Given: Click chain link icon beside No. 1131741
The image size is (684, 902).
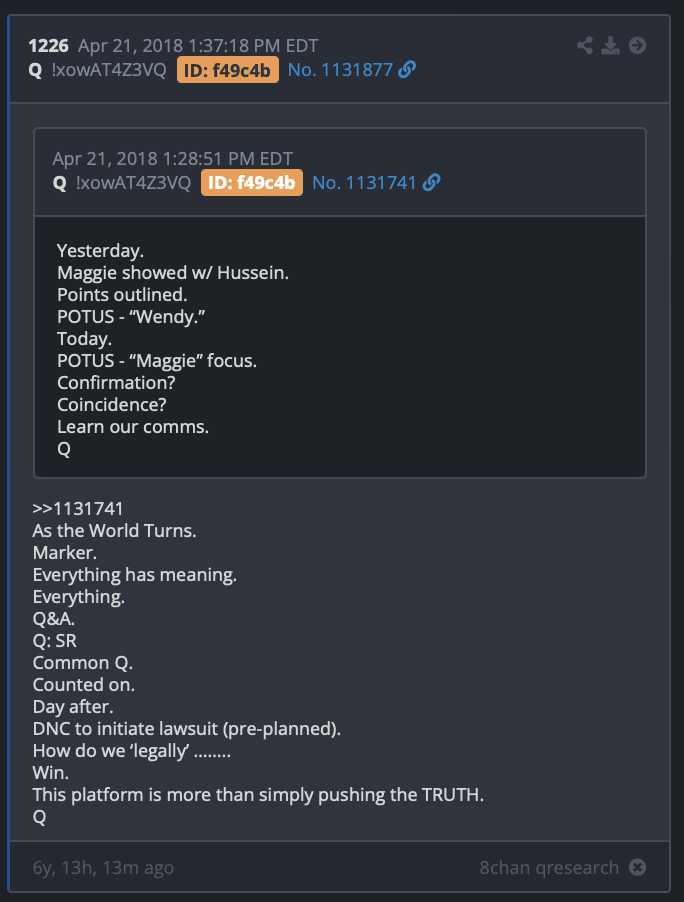Looking at the screenshot, I should tap(431, 182).
